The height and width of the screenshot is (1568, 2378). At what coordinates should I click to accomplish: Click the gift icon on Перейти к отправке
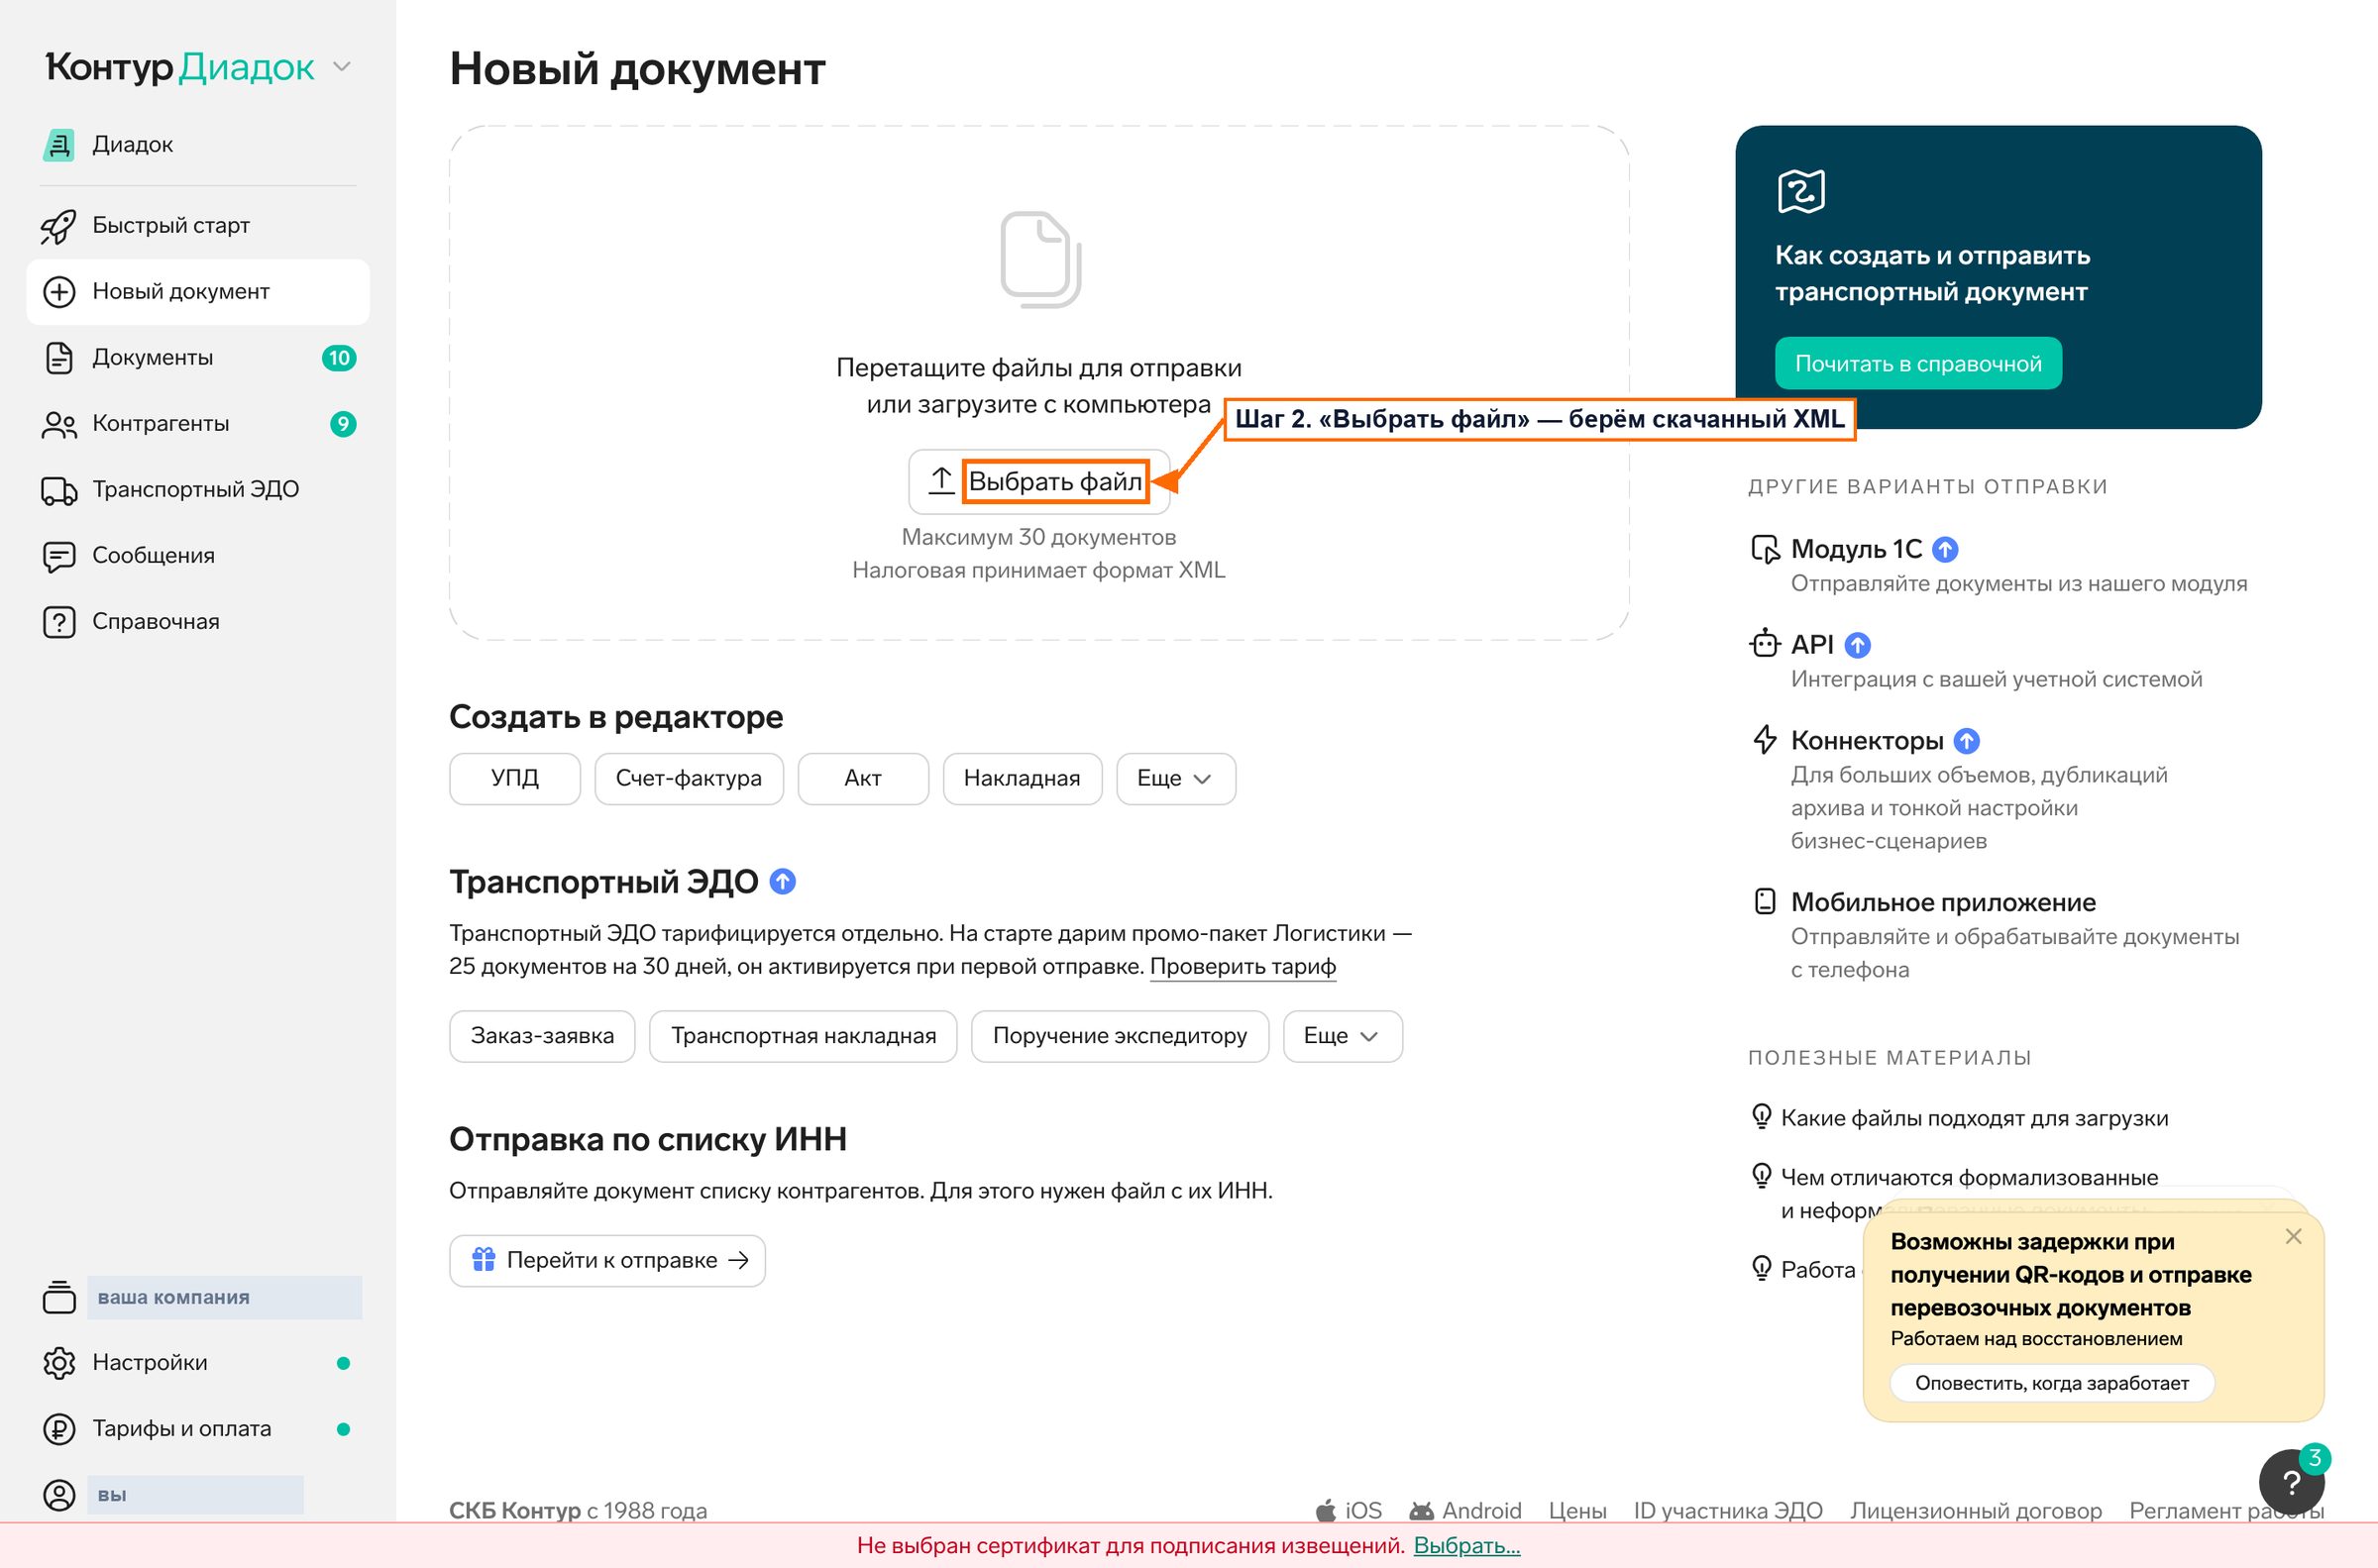click(x=484, y=1259)
